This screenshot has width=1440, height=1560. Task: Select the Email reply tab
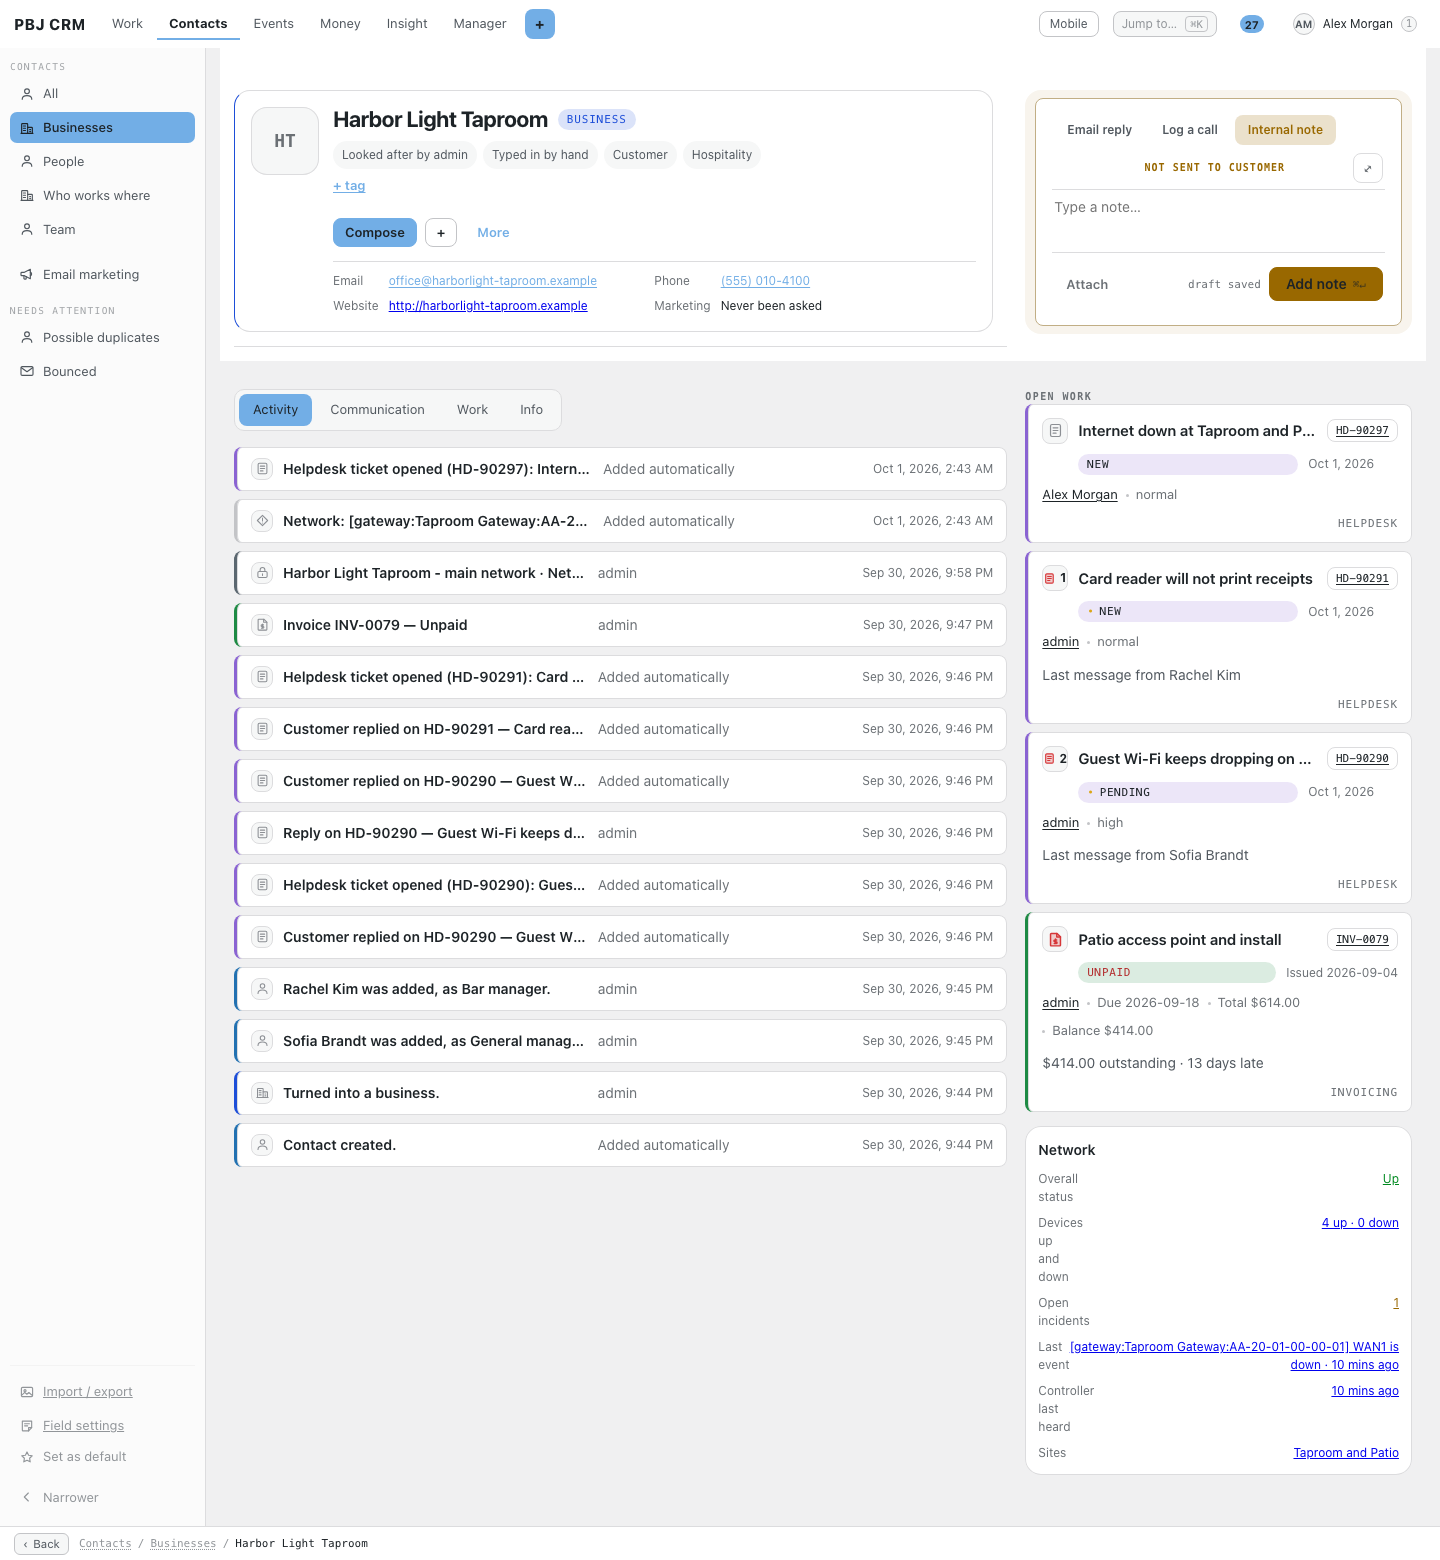(1099, 130)
